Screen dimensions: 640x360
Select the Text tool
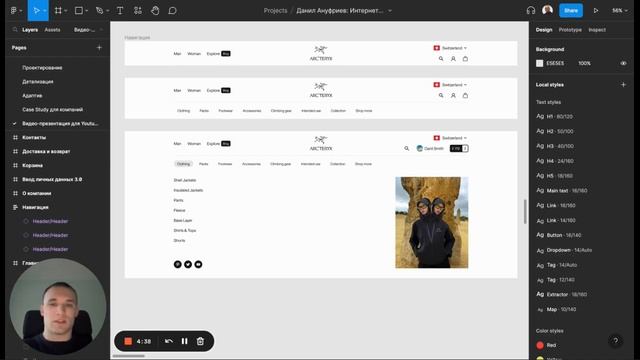coord(120,11)
